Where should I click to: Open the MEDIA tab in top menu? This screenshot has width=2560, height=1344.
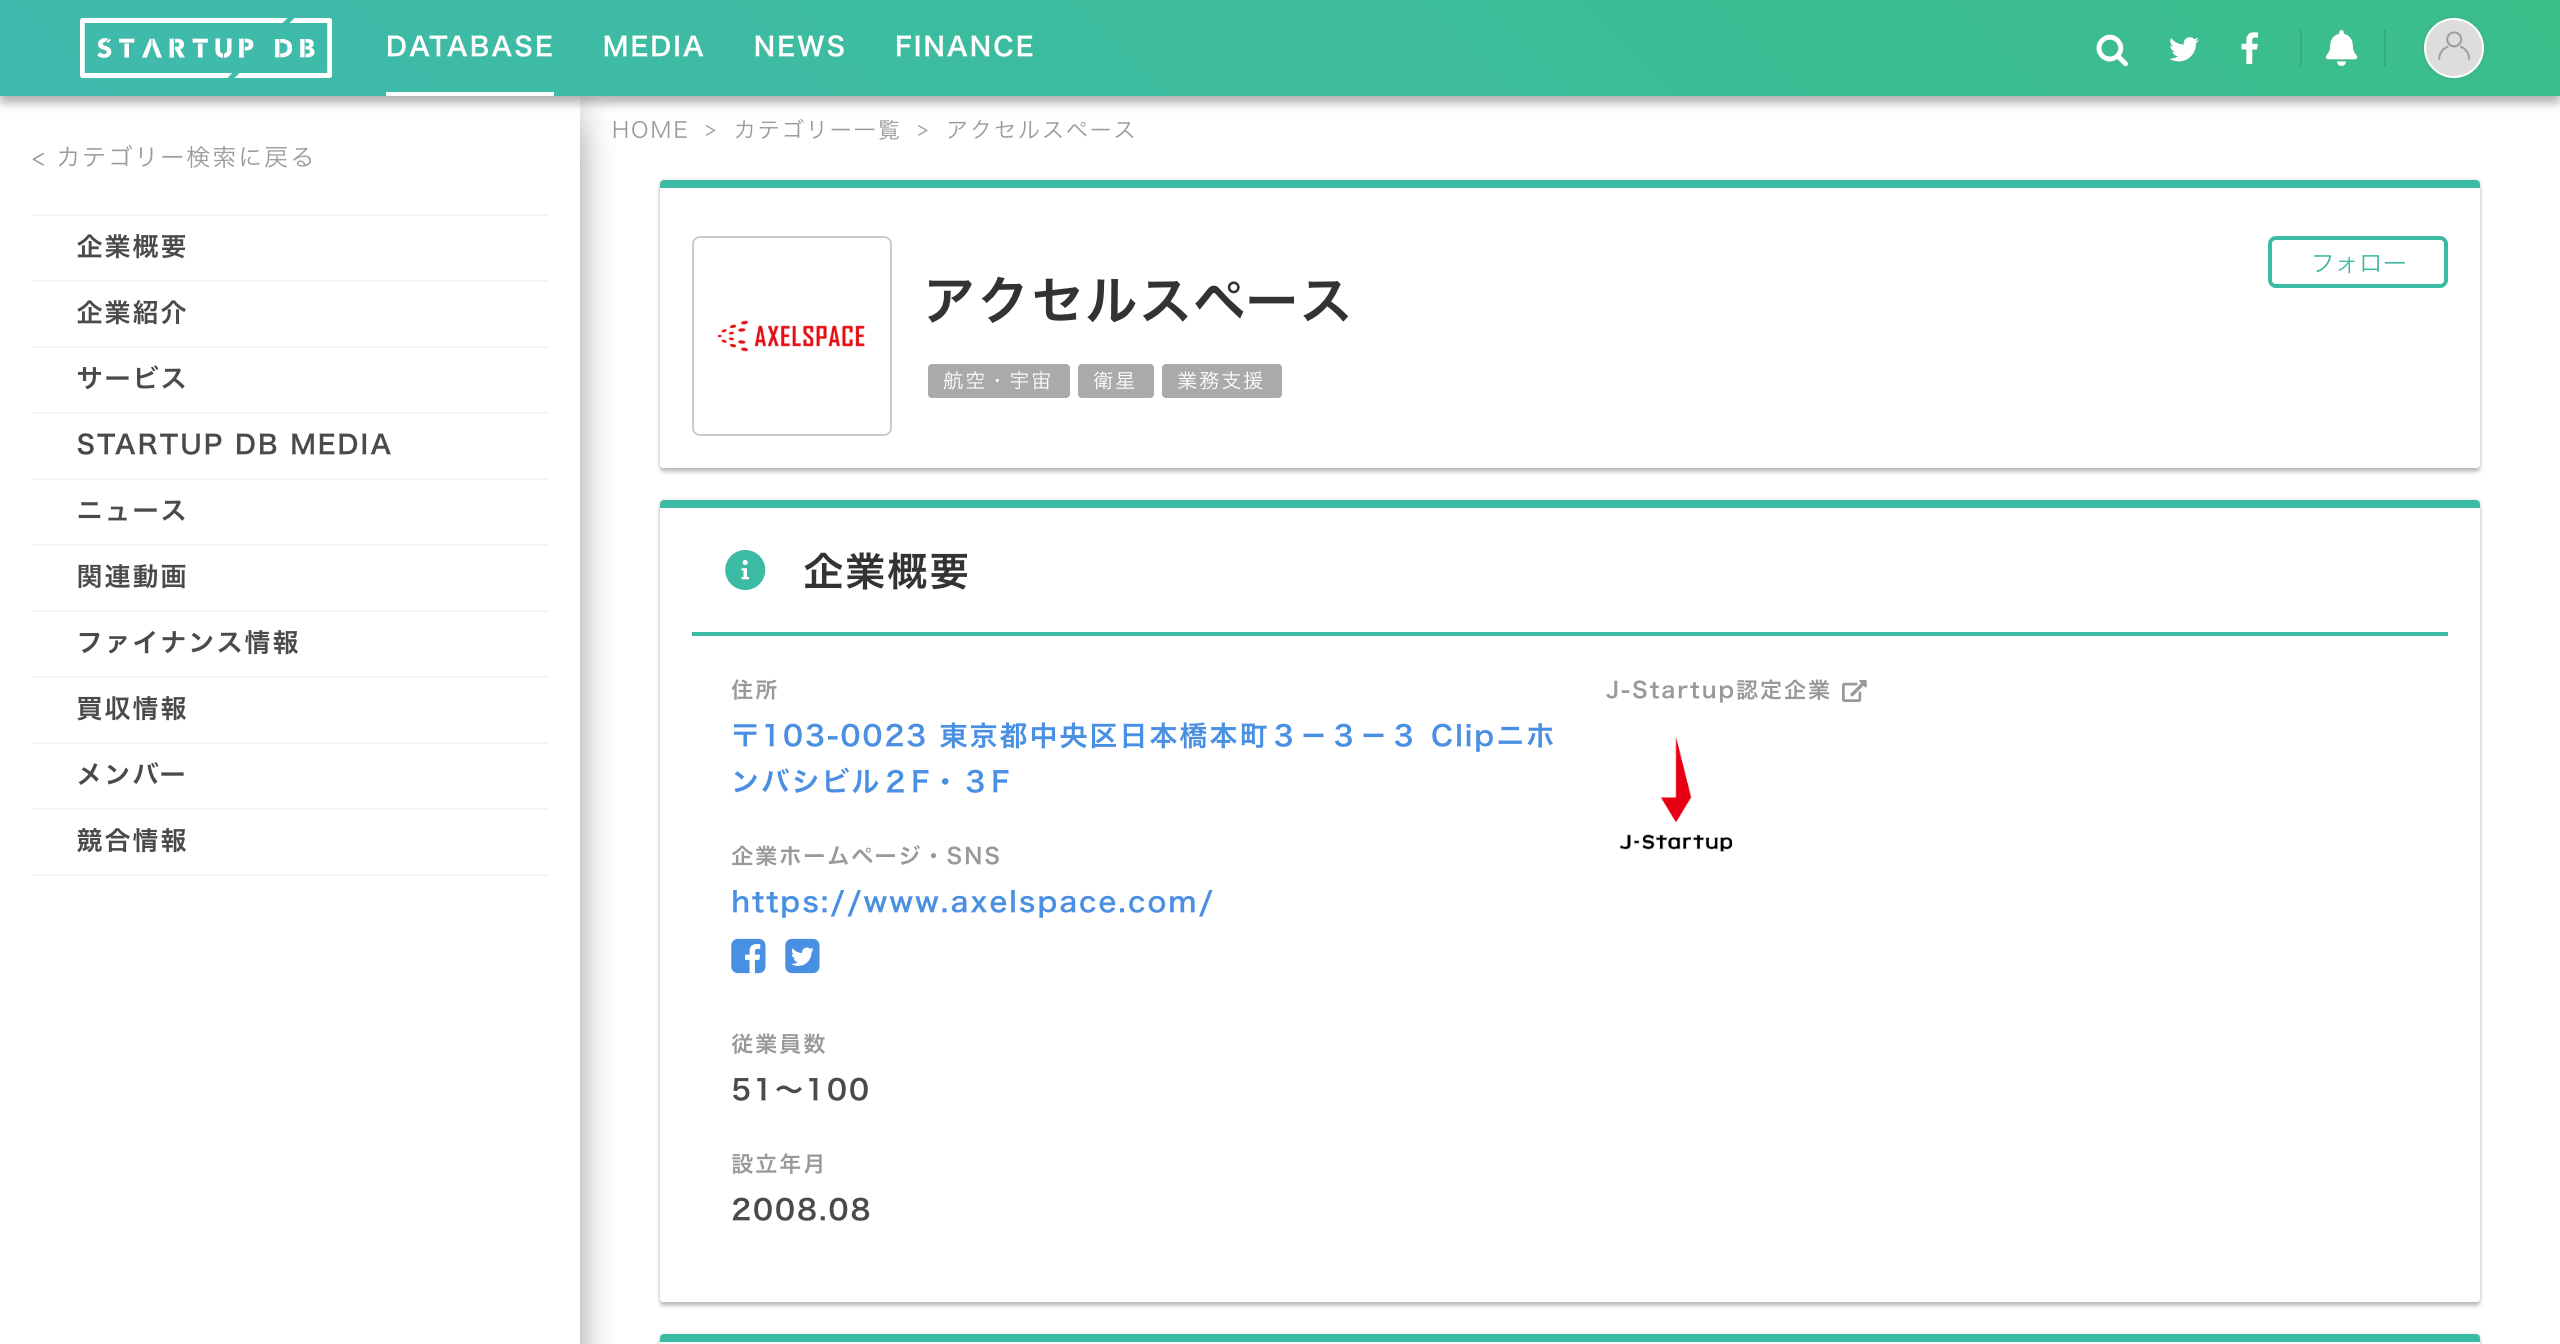point(653,47)
